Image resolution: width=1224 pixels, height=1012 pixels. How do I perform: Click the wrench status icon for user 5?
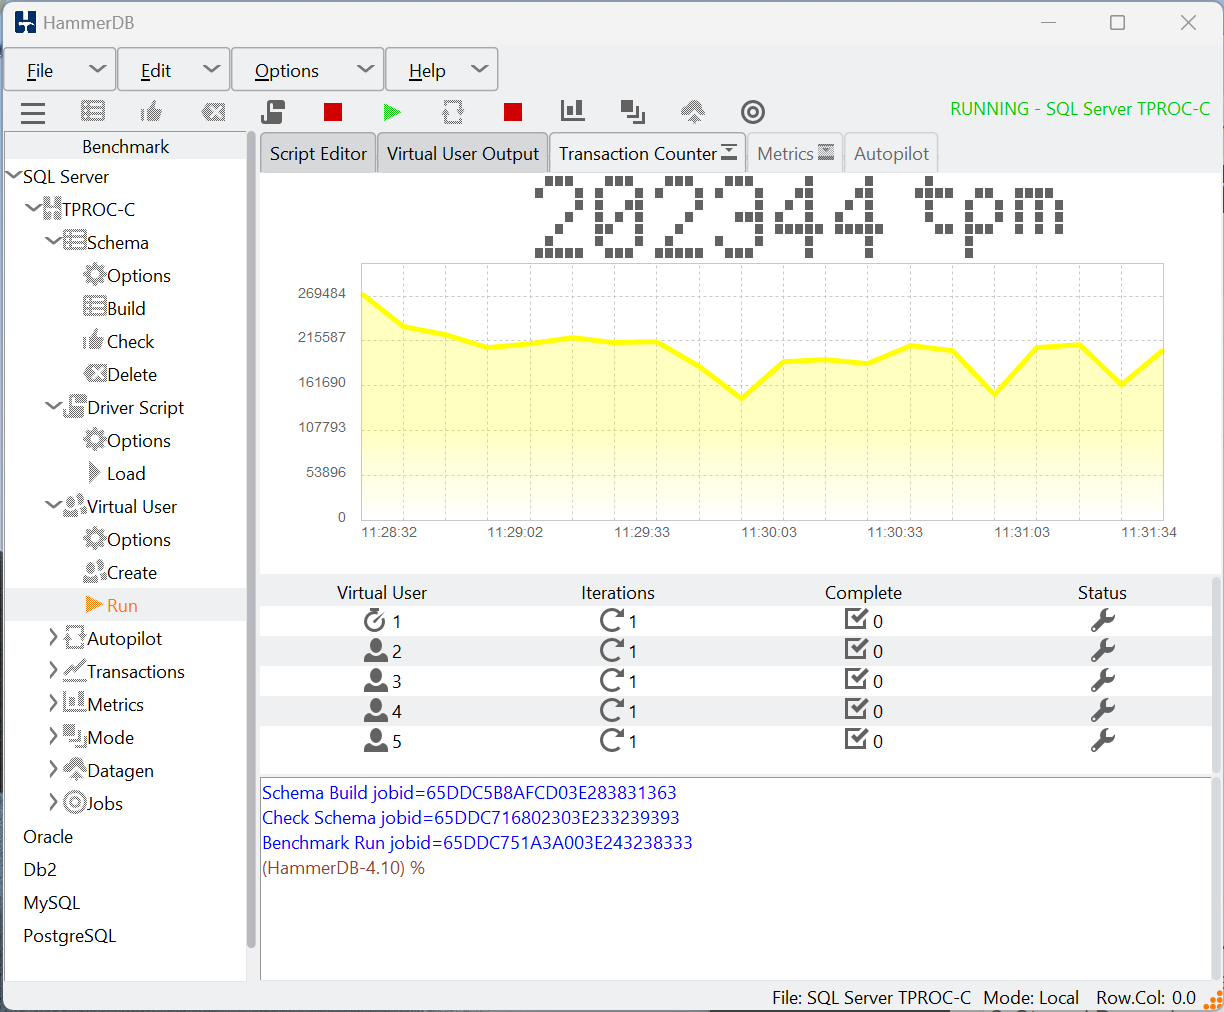click(x=1102, y=740)
